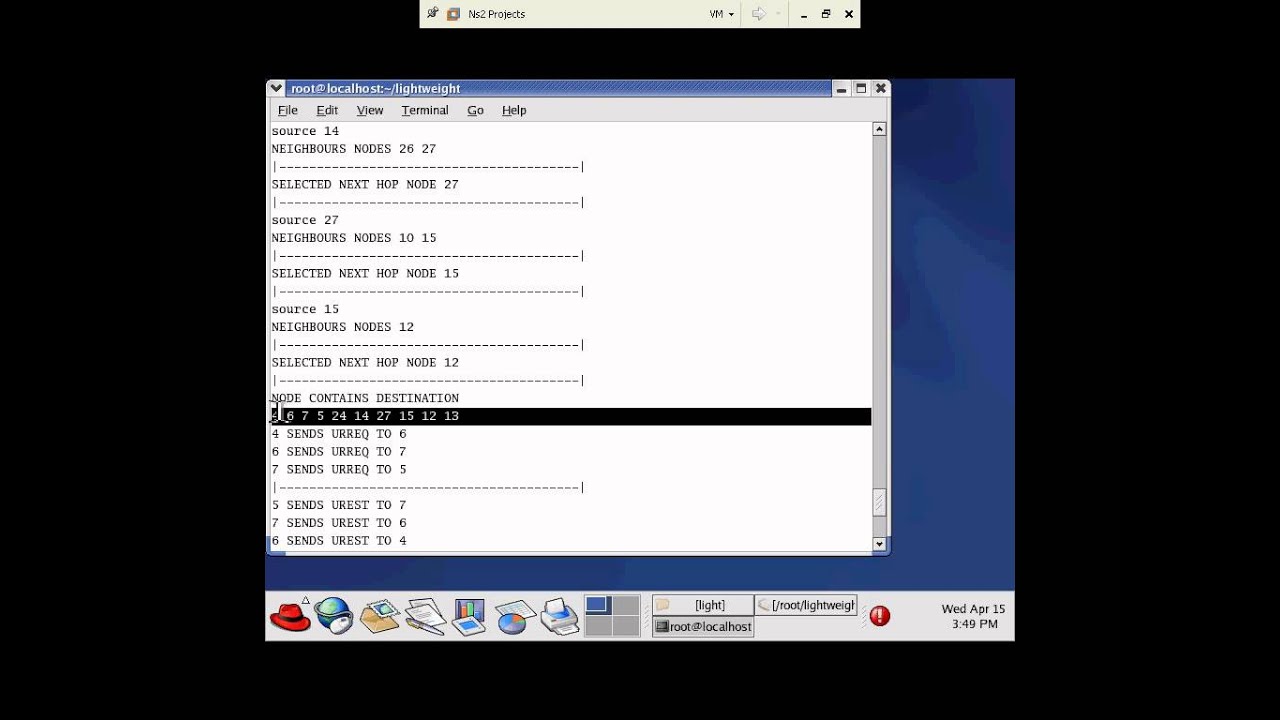Click the highlighted node path line
1280x720 pixels.
click(570, 416)
